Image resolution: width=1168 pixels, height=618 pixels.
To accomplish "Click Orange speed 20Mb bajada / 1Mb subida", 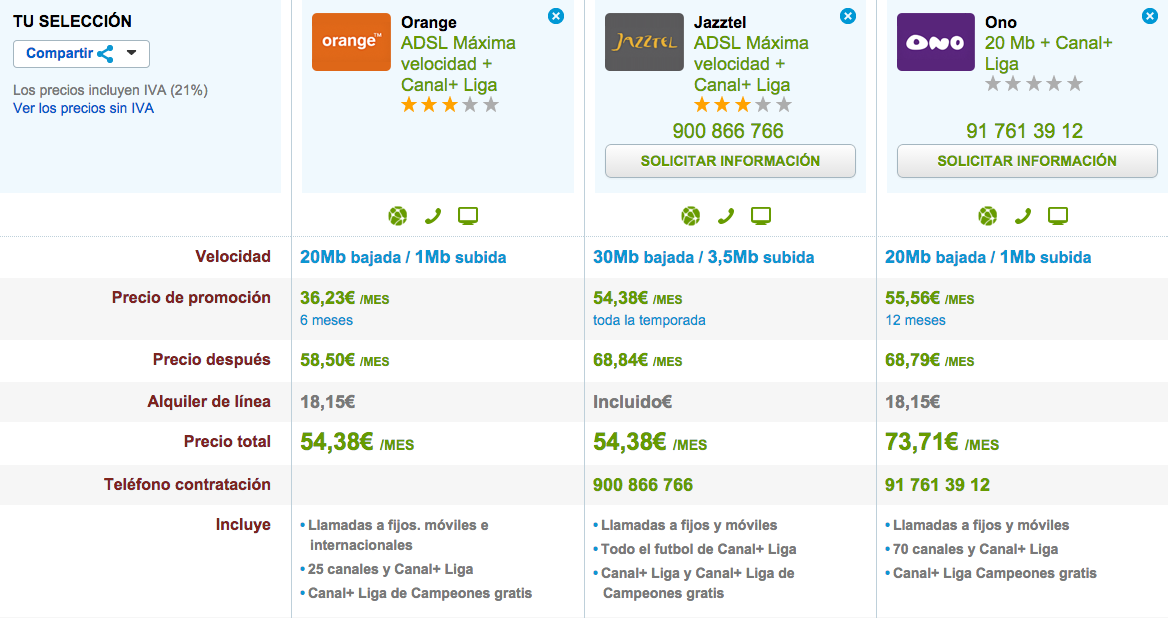I will coord(403,258).
